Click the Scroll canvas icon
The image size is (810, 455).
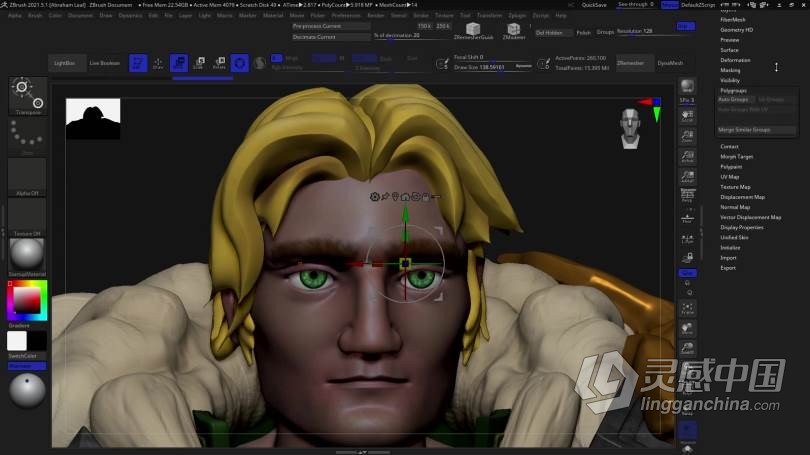pos(688,116)
